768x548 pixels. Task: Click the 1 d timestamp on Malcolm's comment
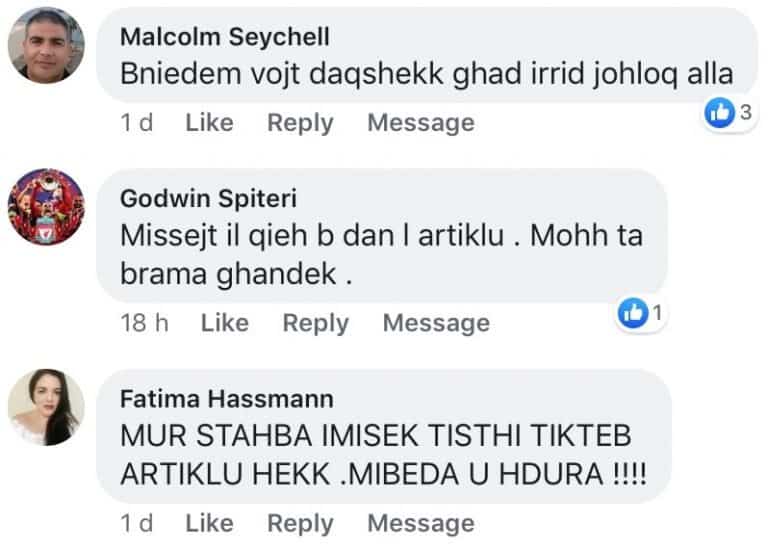click(x=135, y=123)
